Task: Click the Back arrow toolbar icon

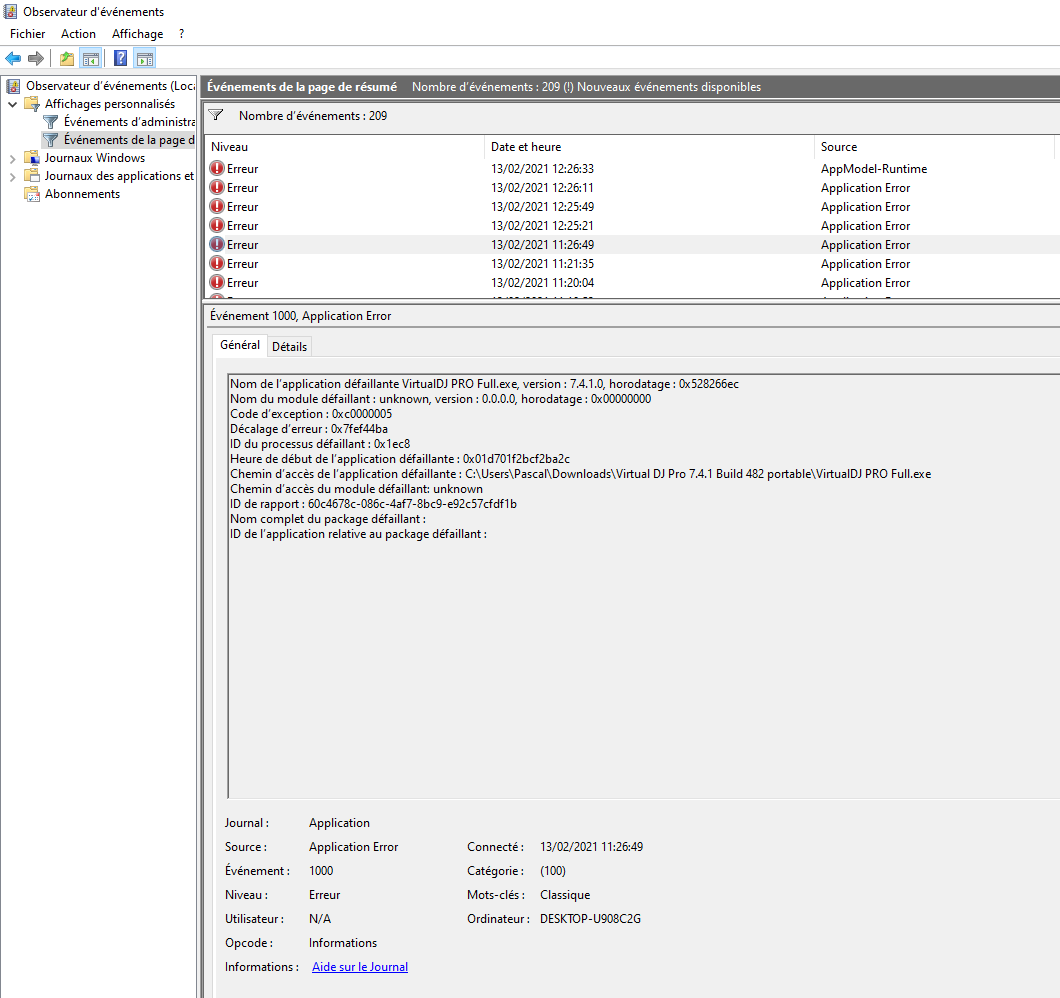Action: tap(13, 59)
